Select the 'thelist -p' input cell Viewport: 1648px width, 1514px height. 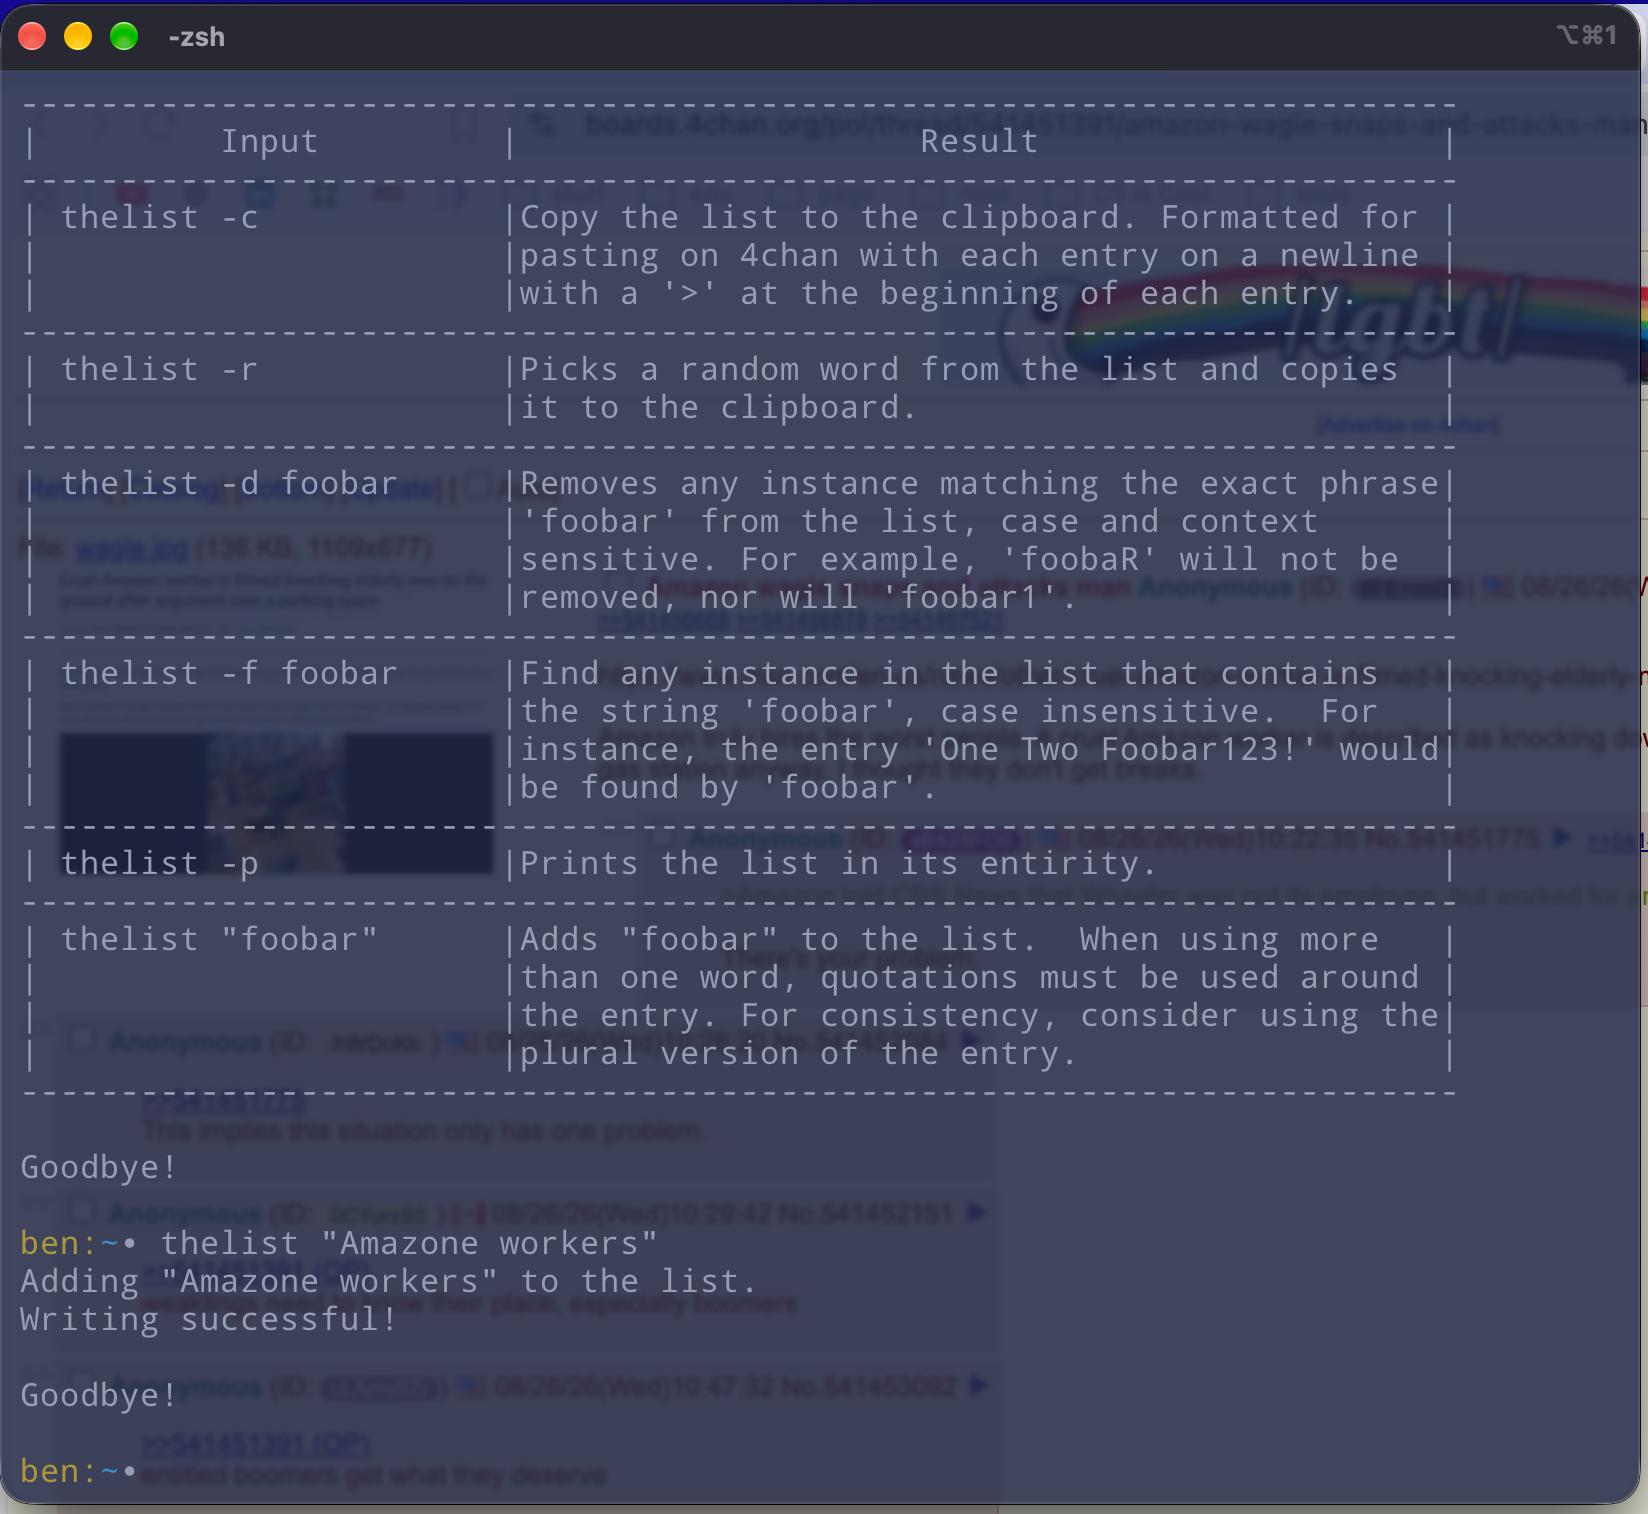(160, 864)
